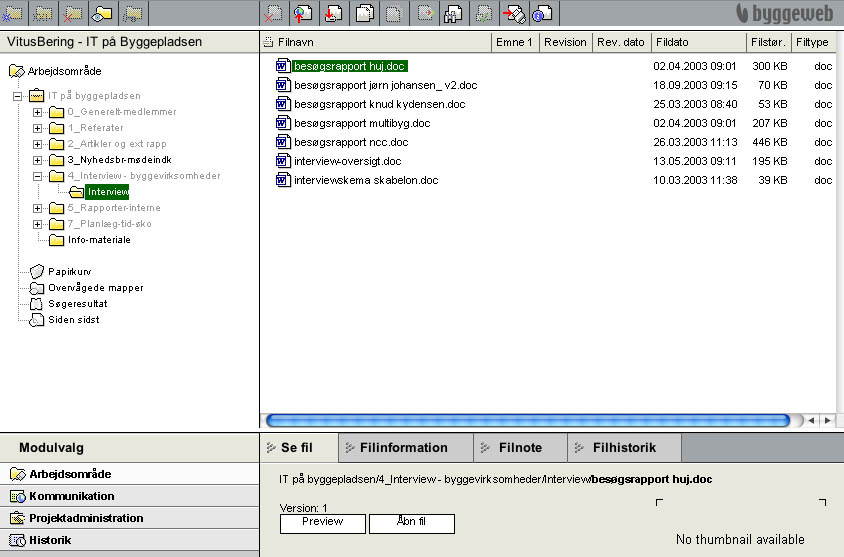The image size is (844, 557).
Task: Sort file list by Fildato column
Action: pyautogui.click(x=672, y=42)
